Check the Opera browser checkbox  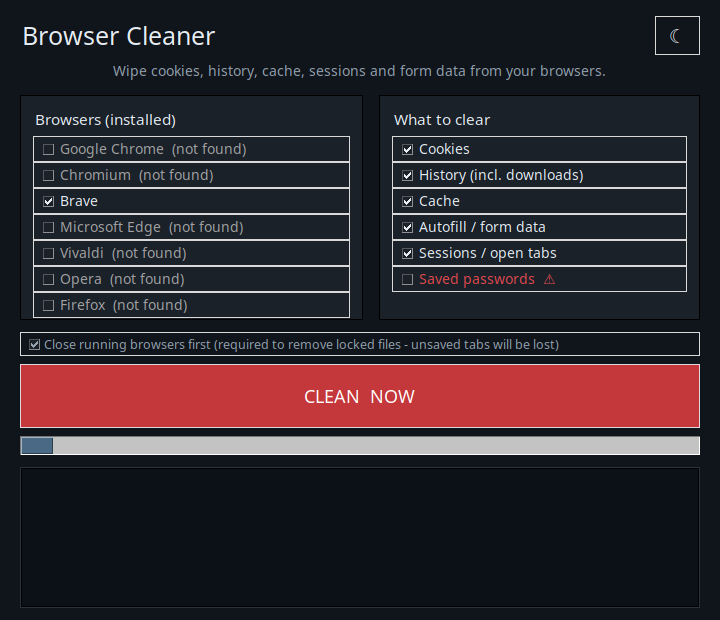tap(48, 279)
